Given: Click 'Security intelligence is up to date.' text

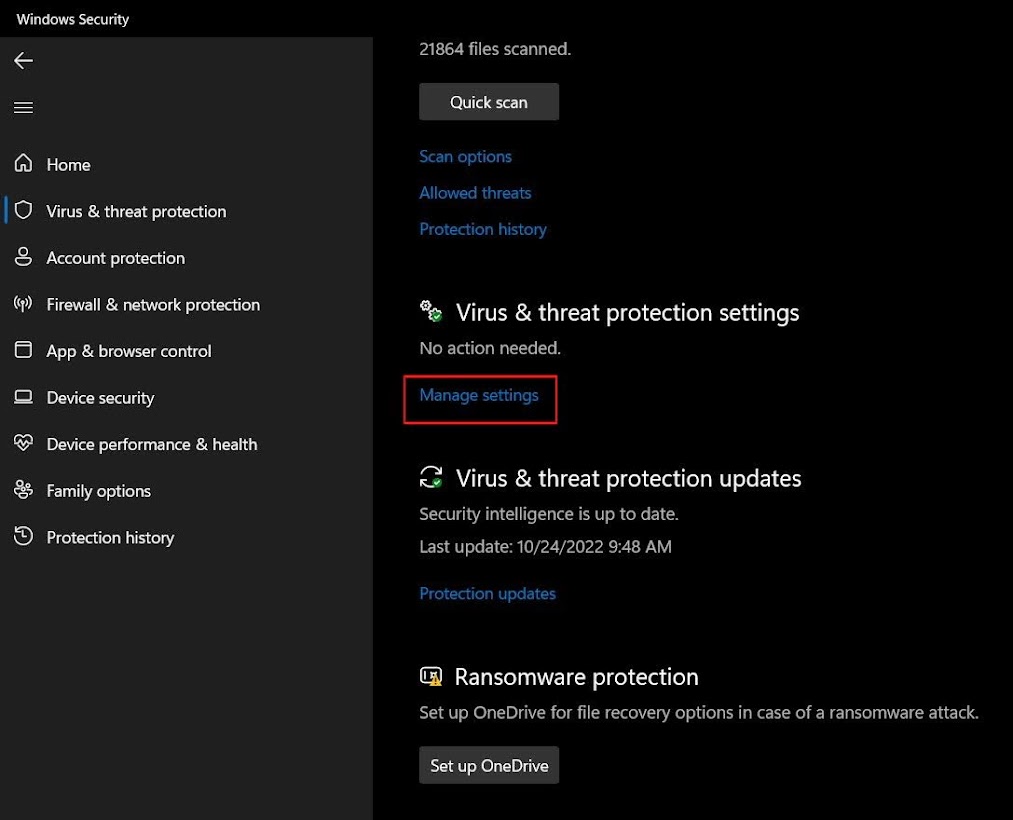Looking at the screenshot, I should point(548,514).
